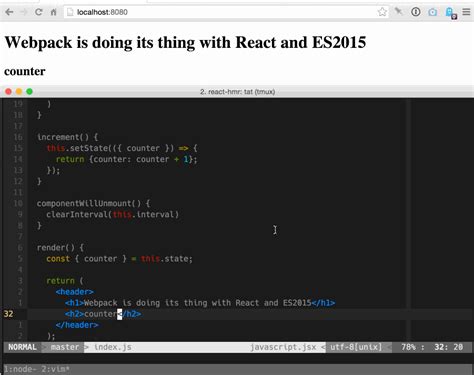Viewport: 474px width, 375px height.
Task: Click the camera screenshot extension icon
Action: point(433,12)
